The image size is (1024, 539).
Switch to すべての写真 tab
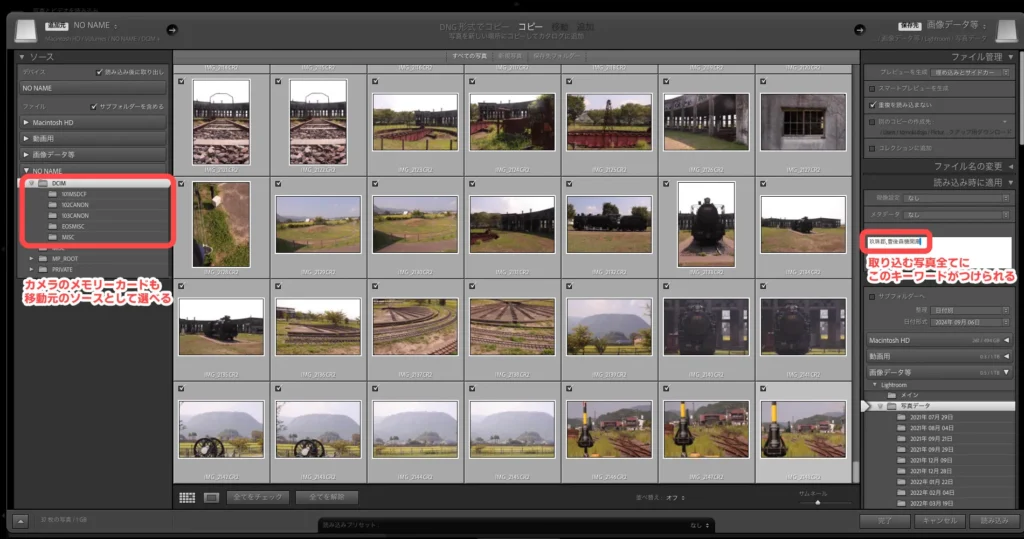pyautogui.click(x=470, y=56)
